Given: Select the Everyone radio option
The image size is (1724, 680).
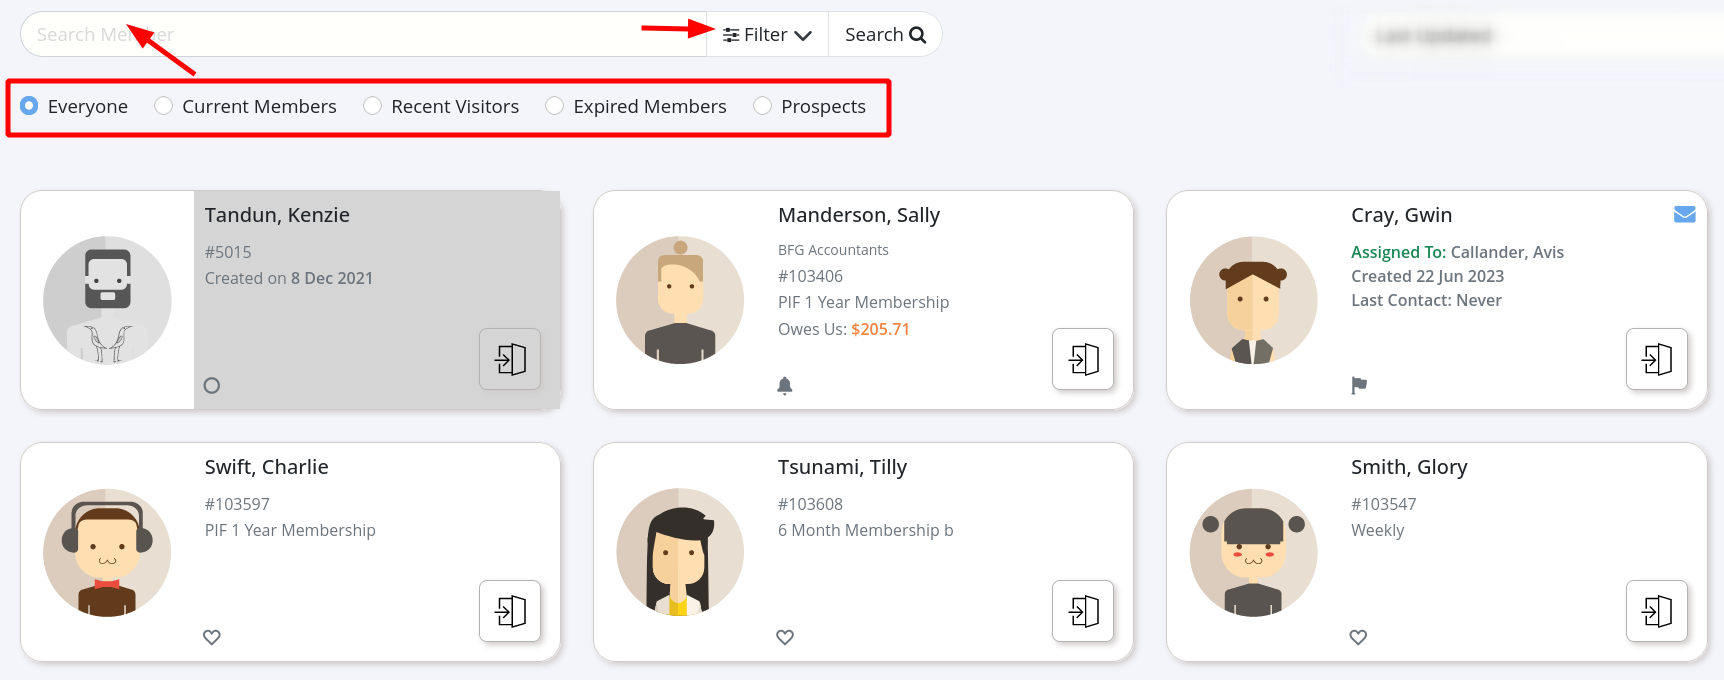Looking at the screenshot, I should point(29,106).
